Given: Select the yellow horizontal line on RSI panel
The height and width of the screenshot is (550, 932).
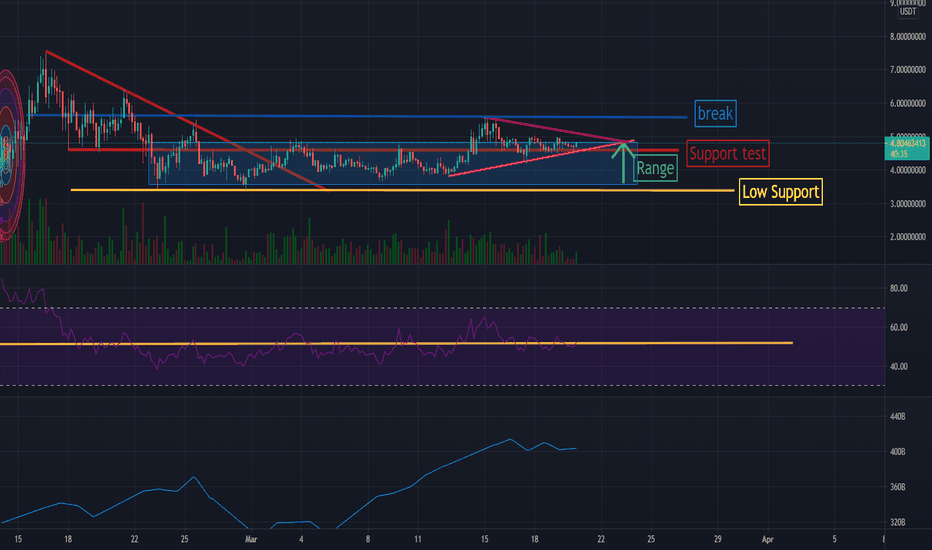Looking at the screenshot, I should tap(396, 343).
